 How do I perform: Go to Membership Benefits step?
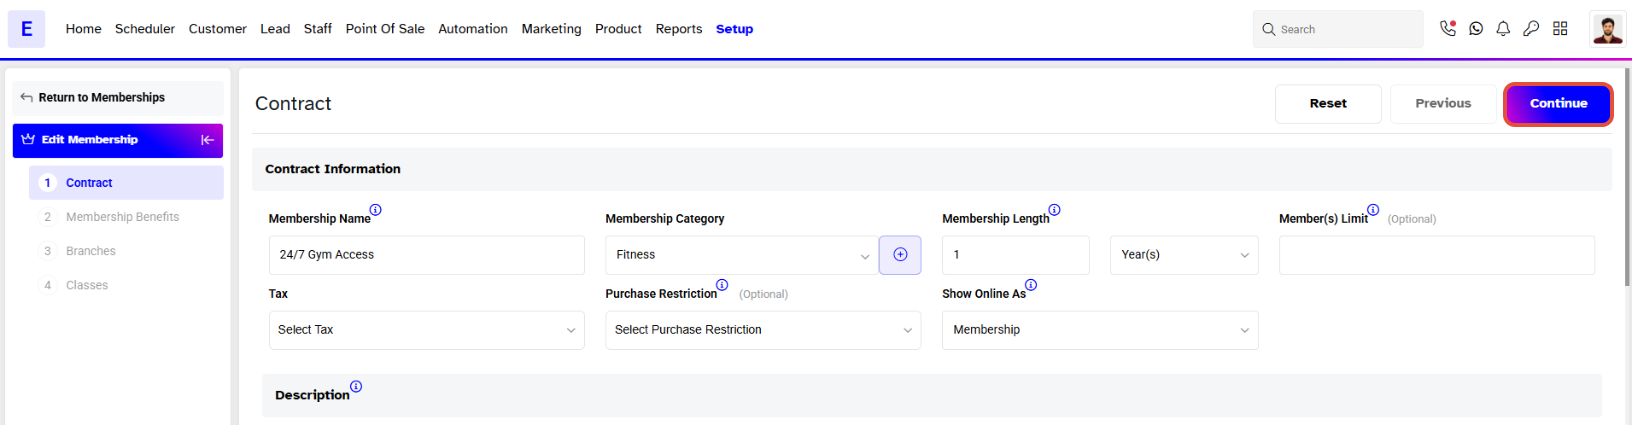122,217
